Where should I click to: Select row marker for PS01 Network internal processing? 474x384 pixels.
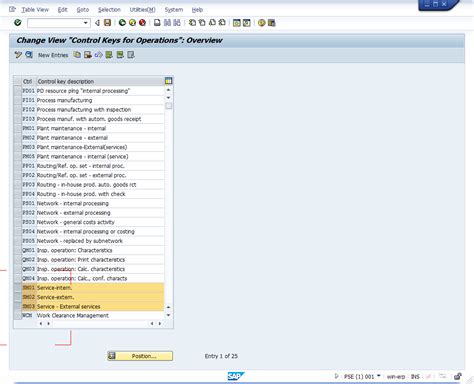pos(18,203)
